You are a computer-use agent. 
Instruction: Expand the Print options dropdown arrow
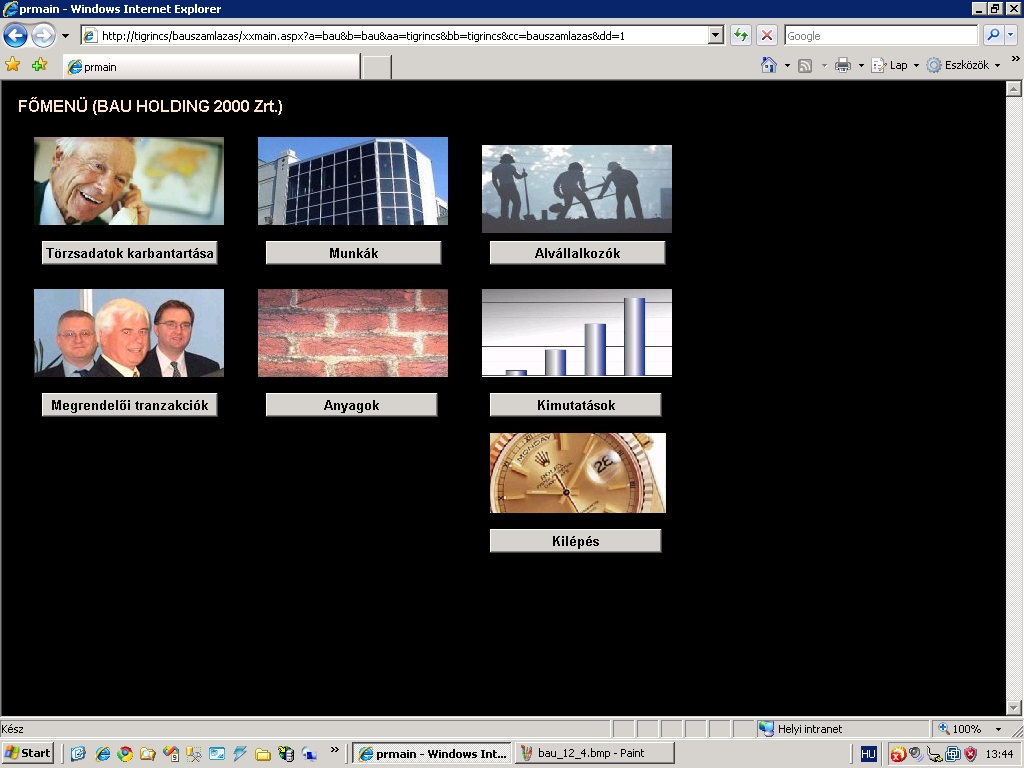[861, 65]
